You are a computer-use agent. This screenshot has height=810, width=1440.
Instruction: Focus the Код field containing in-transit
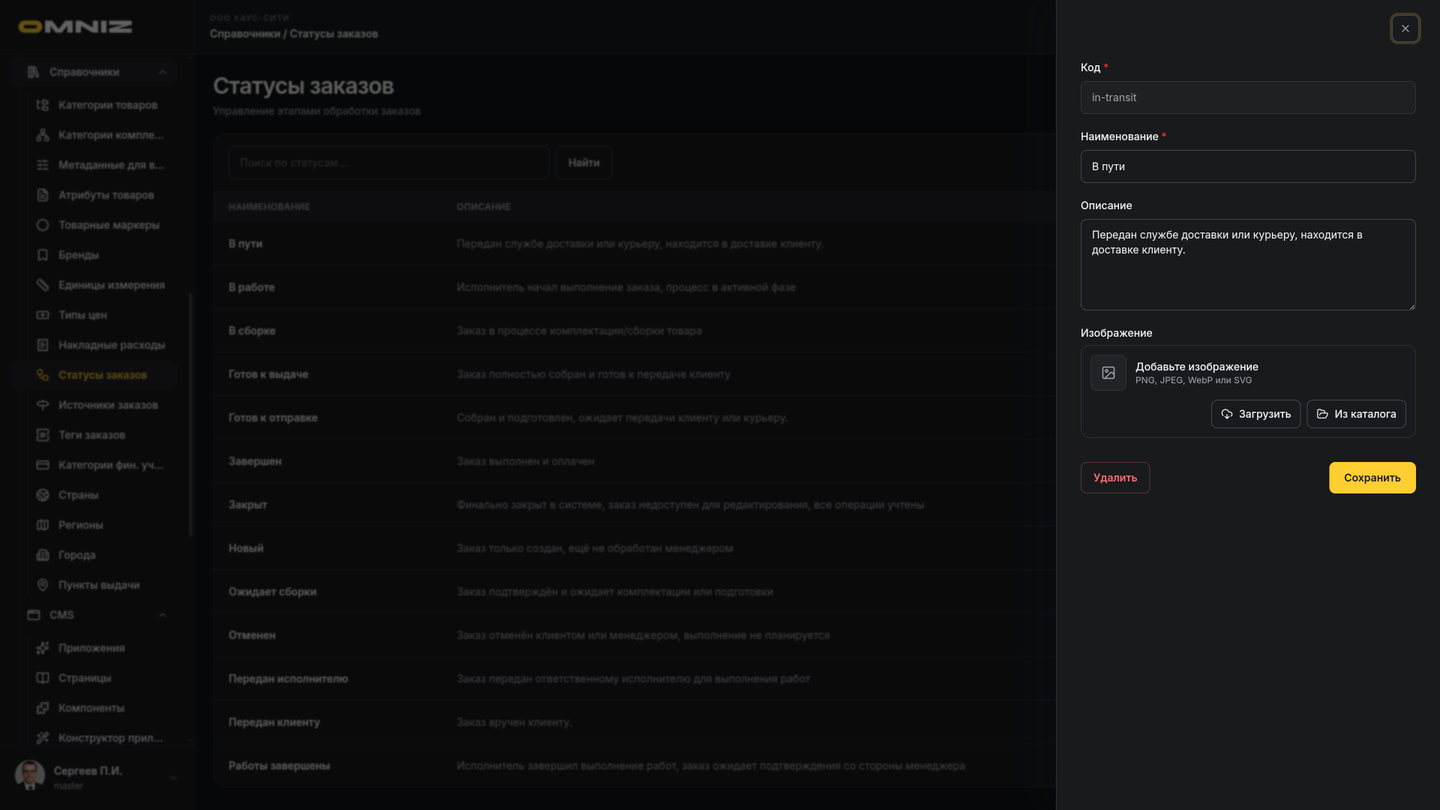(1248, 98)
